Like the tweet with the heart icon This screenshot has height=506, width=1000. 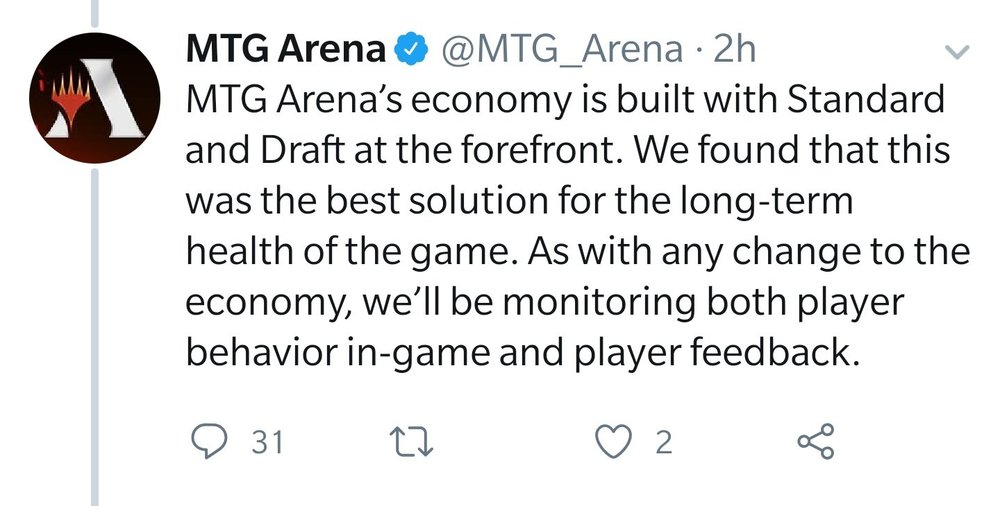click(613, 441)
